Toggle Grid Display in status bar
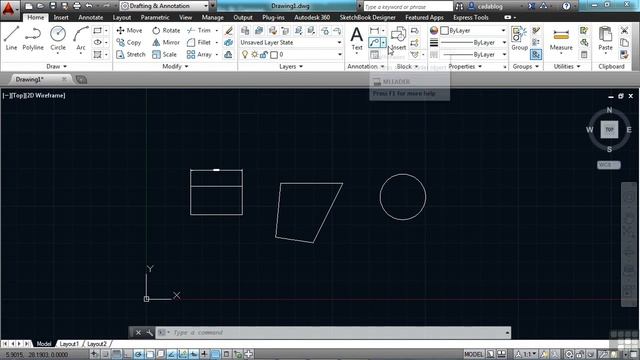The width and height of the screenshot is (640, 360). tap(117, 354)
